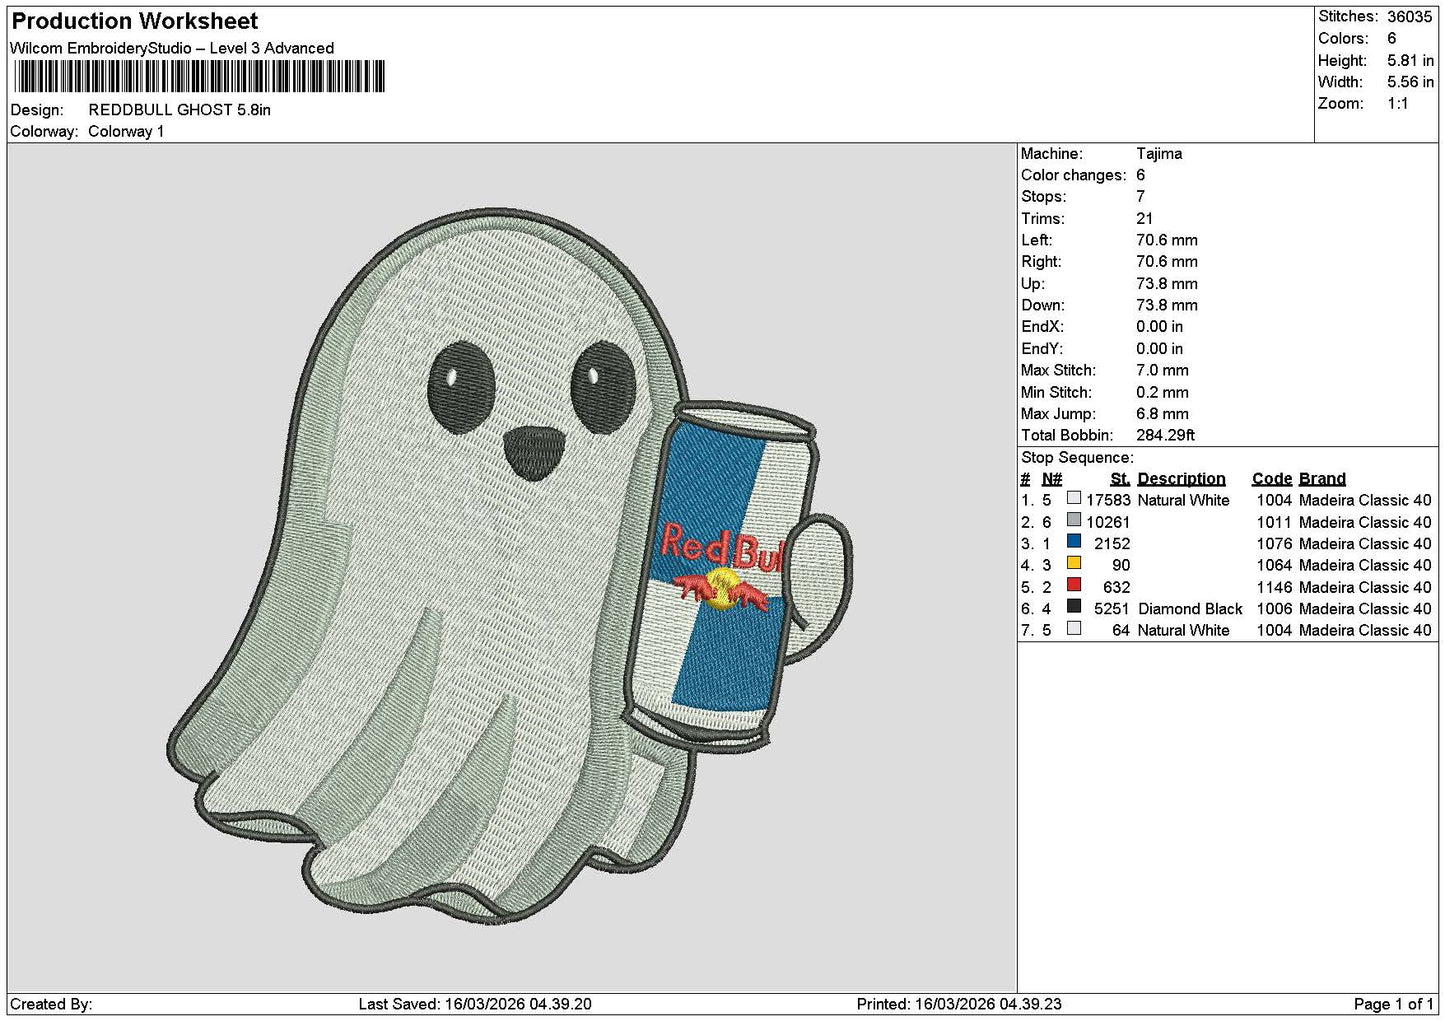The width and height of the screenshot is (1445, 1021).
Task: Select the gray swatch beside 10261 stitches
Action: click(1073, 520)
